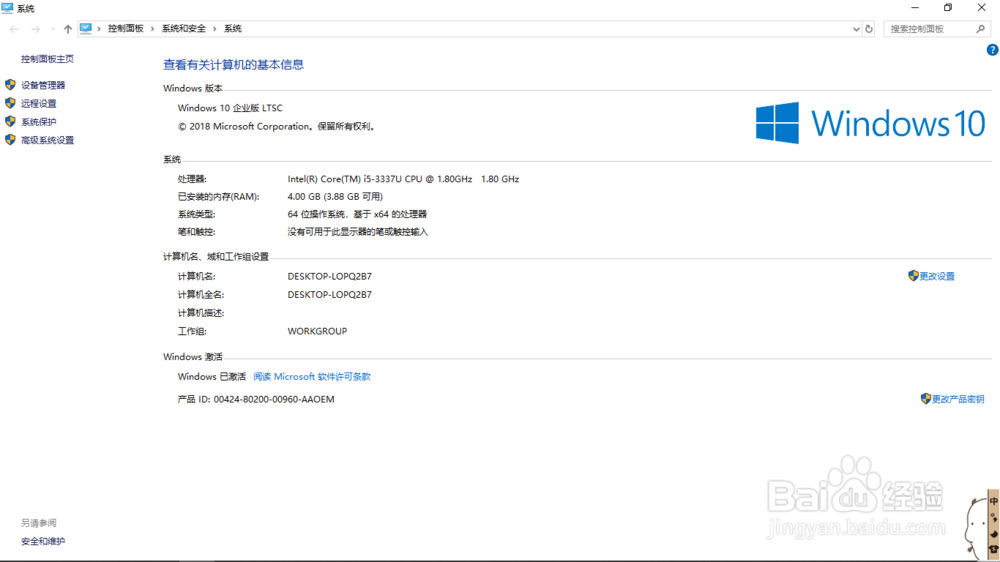Click the computer icon in address bar

85,28
